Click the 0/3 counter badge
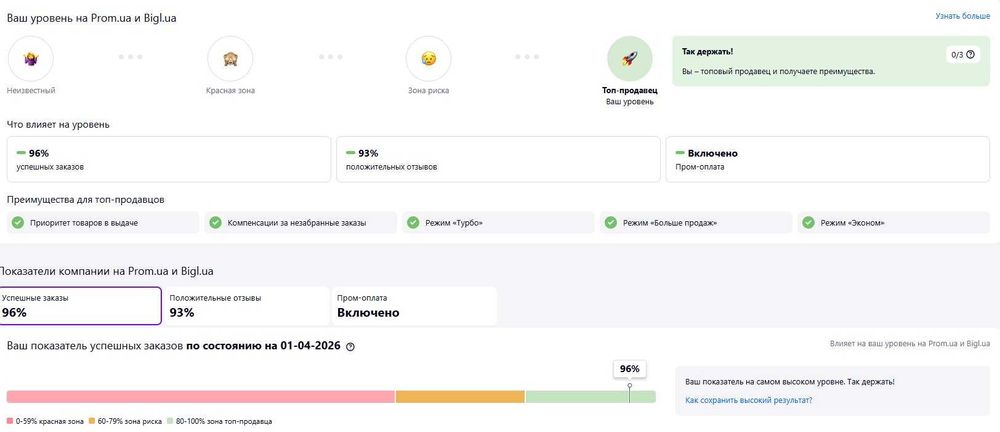This screenshot has height=432, width=1000. (x=963, y=55)
